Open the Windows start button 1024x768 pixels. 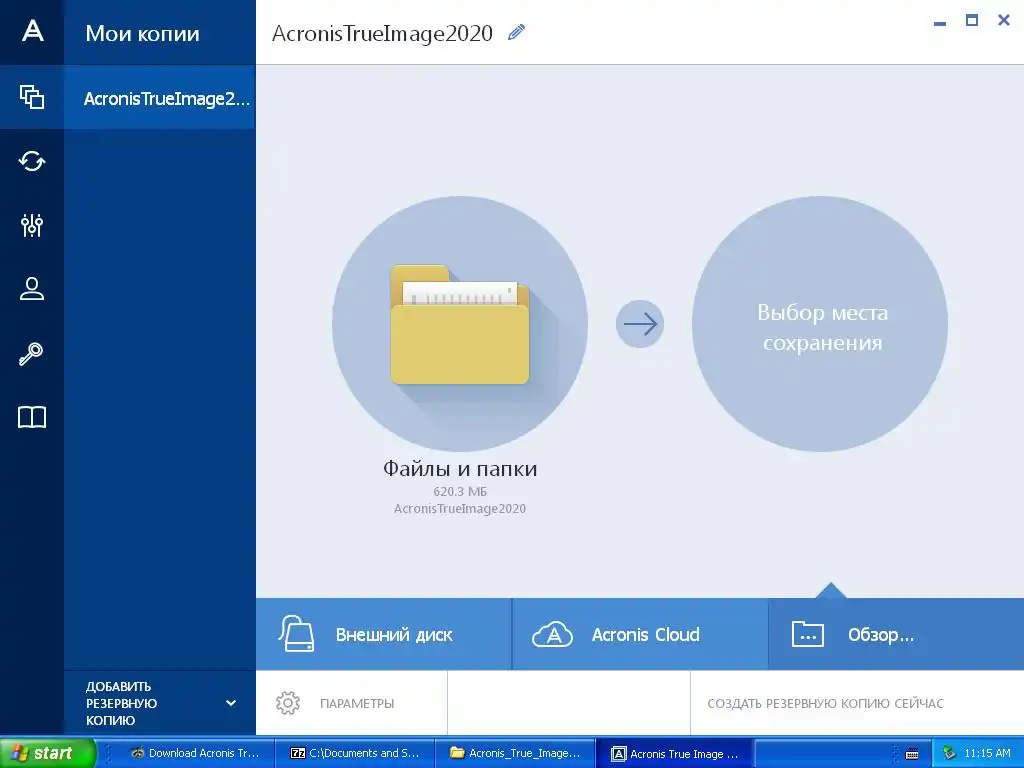pyautogui.click(x=48, y=753)
